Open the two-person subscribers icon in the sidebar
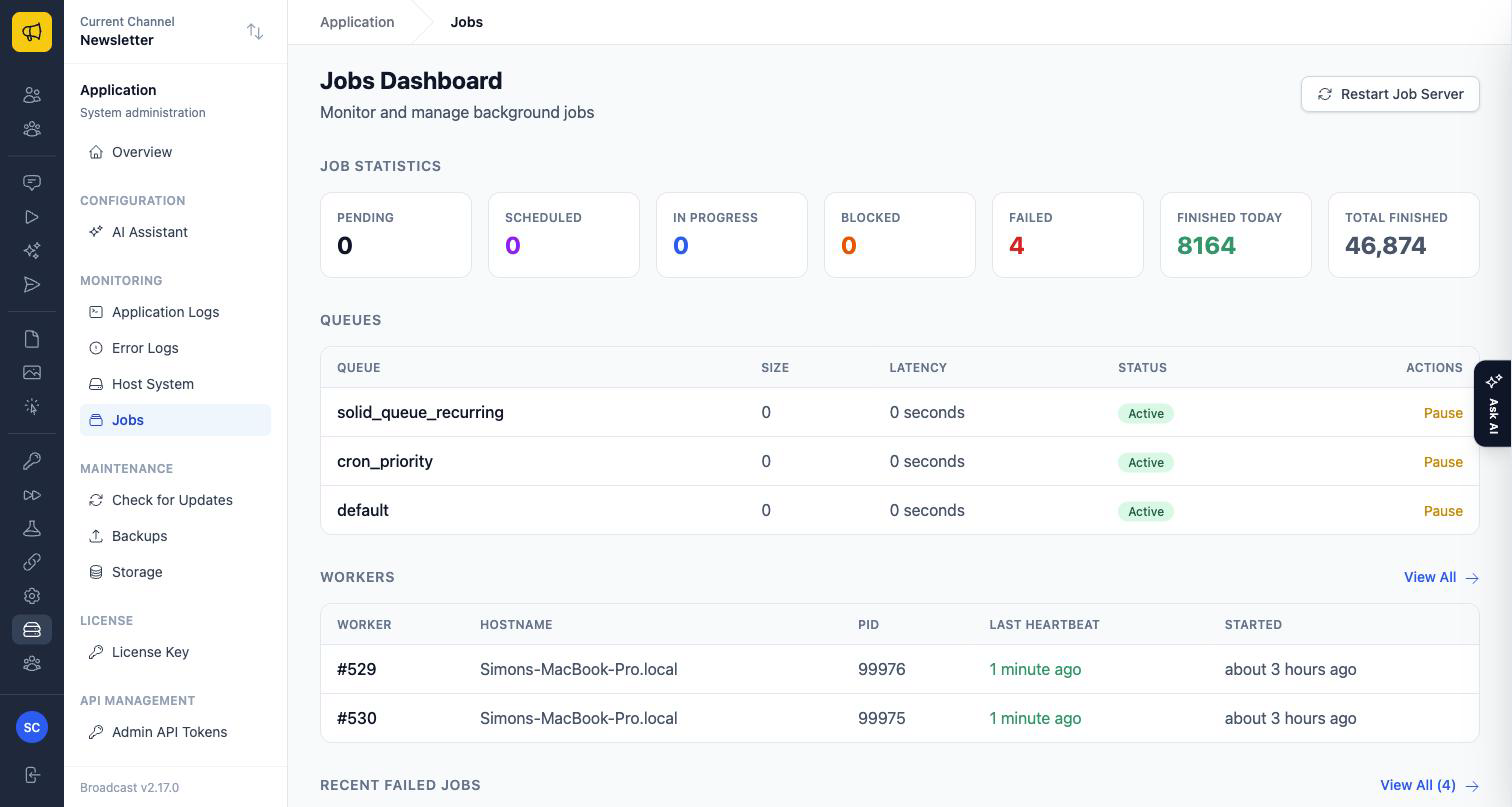This screenshot has width=1512, height=807. pos(32,95)
